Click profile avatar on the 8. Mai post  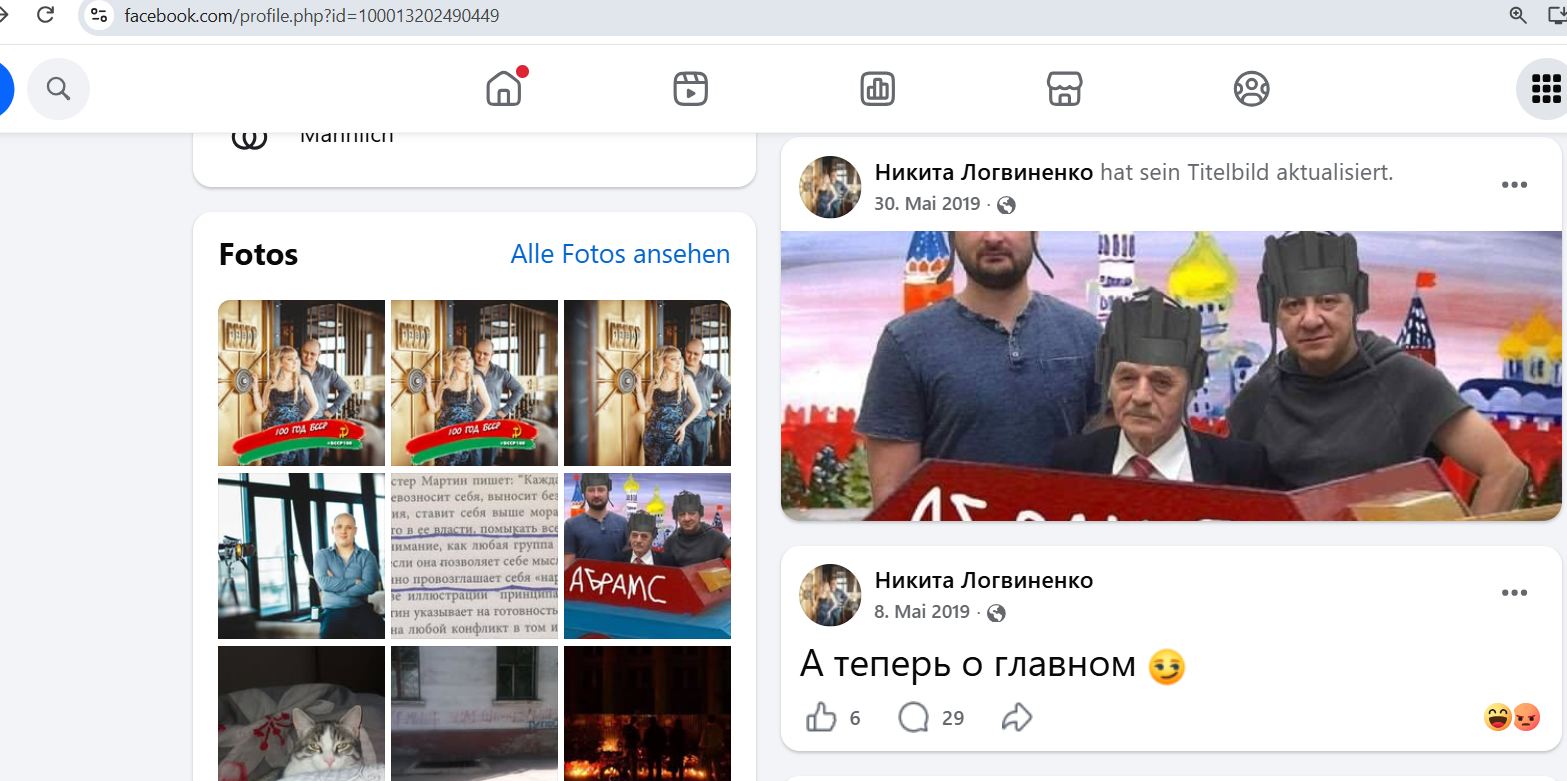(830, 595)
